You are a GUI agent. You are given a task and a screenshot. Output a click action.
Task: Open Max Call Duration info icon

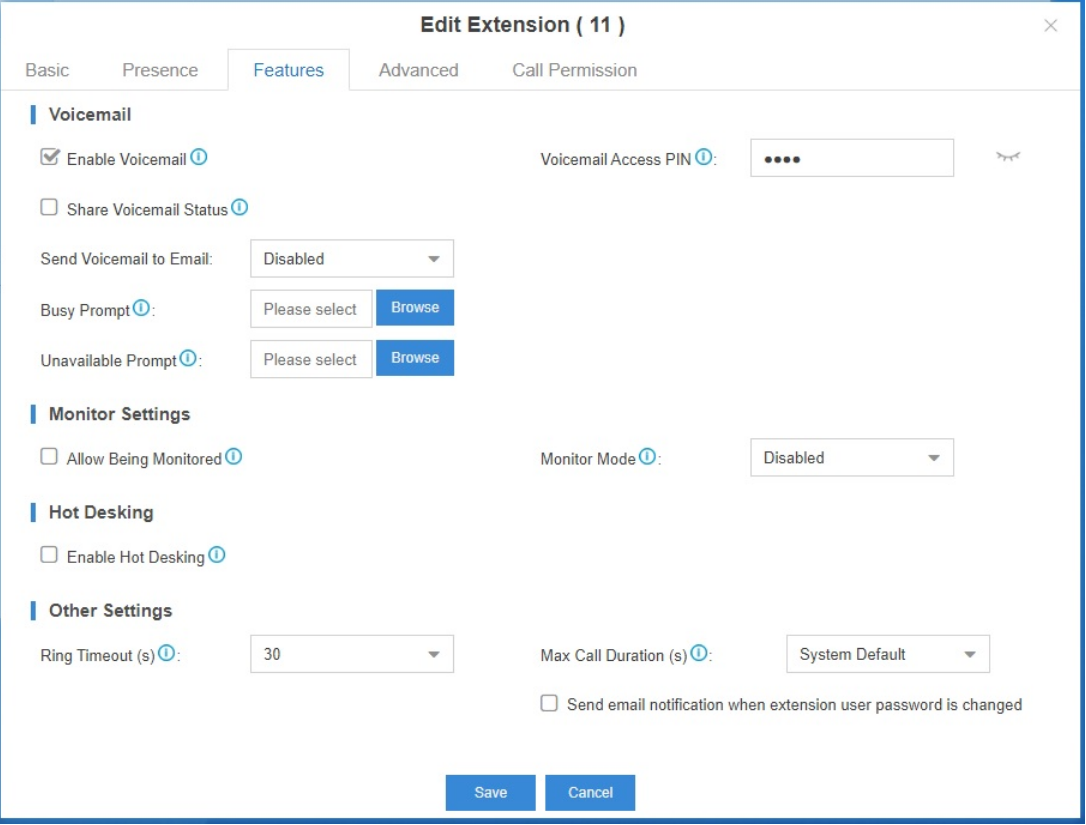[700, 653]
